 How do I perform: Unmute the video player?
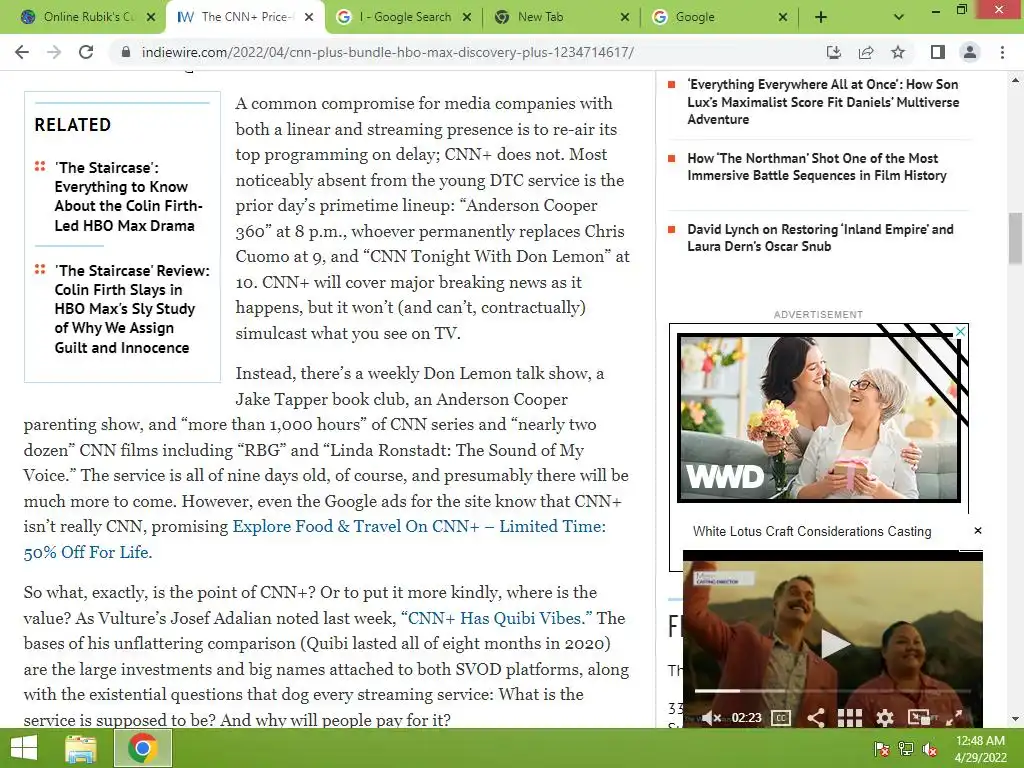click(711, 718)
